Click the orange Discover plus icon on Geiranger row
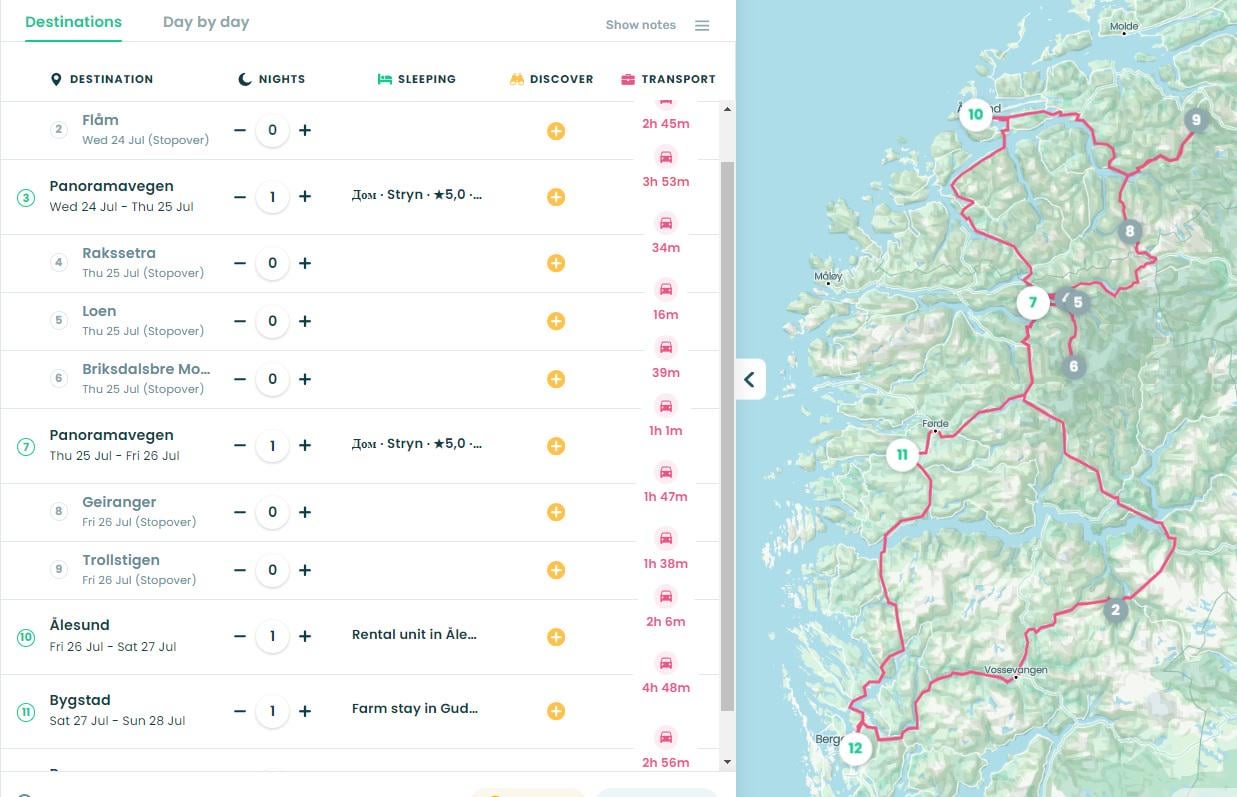The height and width of the screenshot is (797, 1237). tap(556, 511)
